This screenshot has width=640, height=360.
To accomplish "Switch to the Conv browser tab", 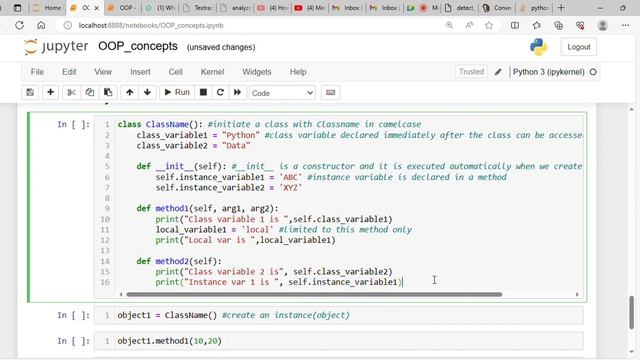I will (497, 8).
